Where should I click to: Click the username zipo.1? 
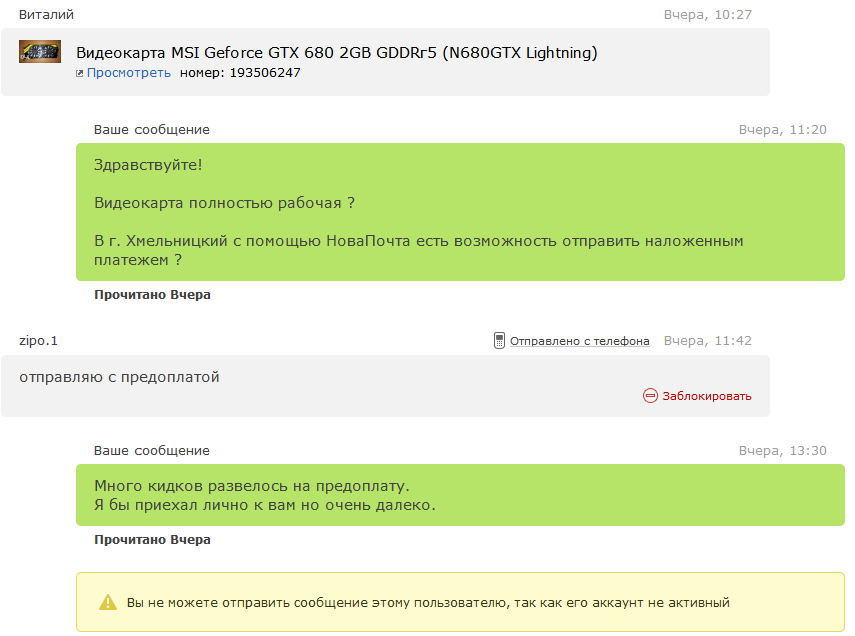(38, 341)
